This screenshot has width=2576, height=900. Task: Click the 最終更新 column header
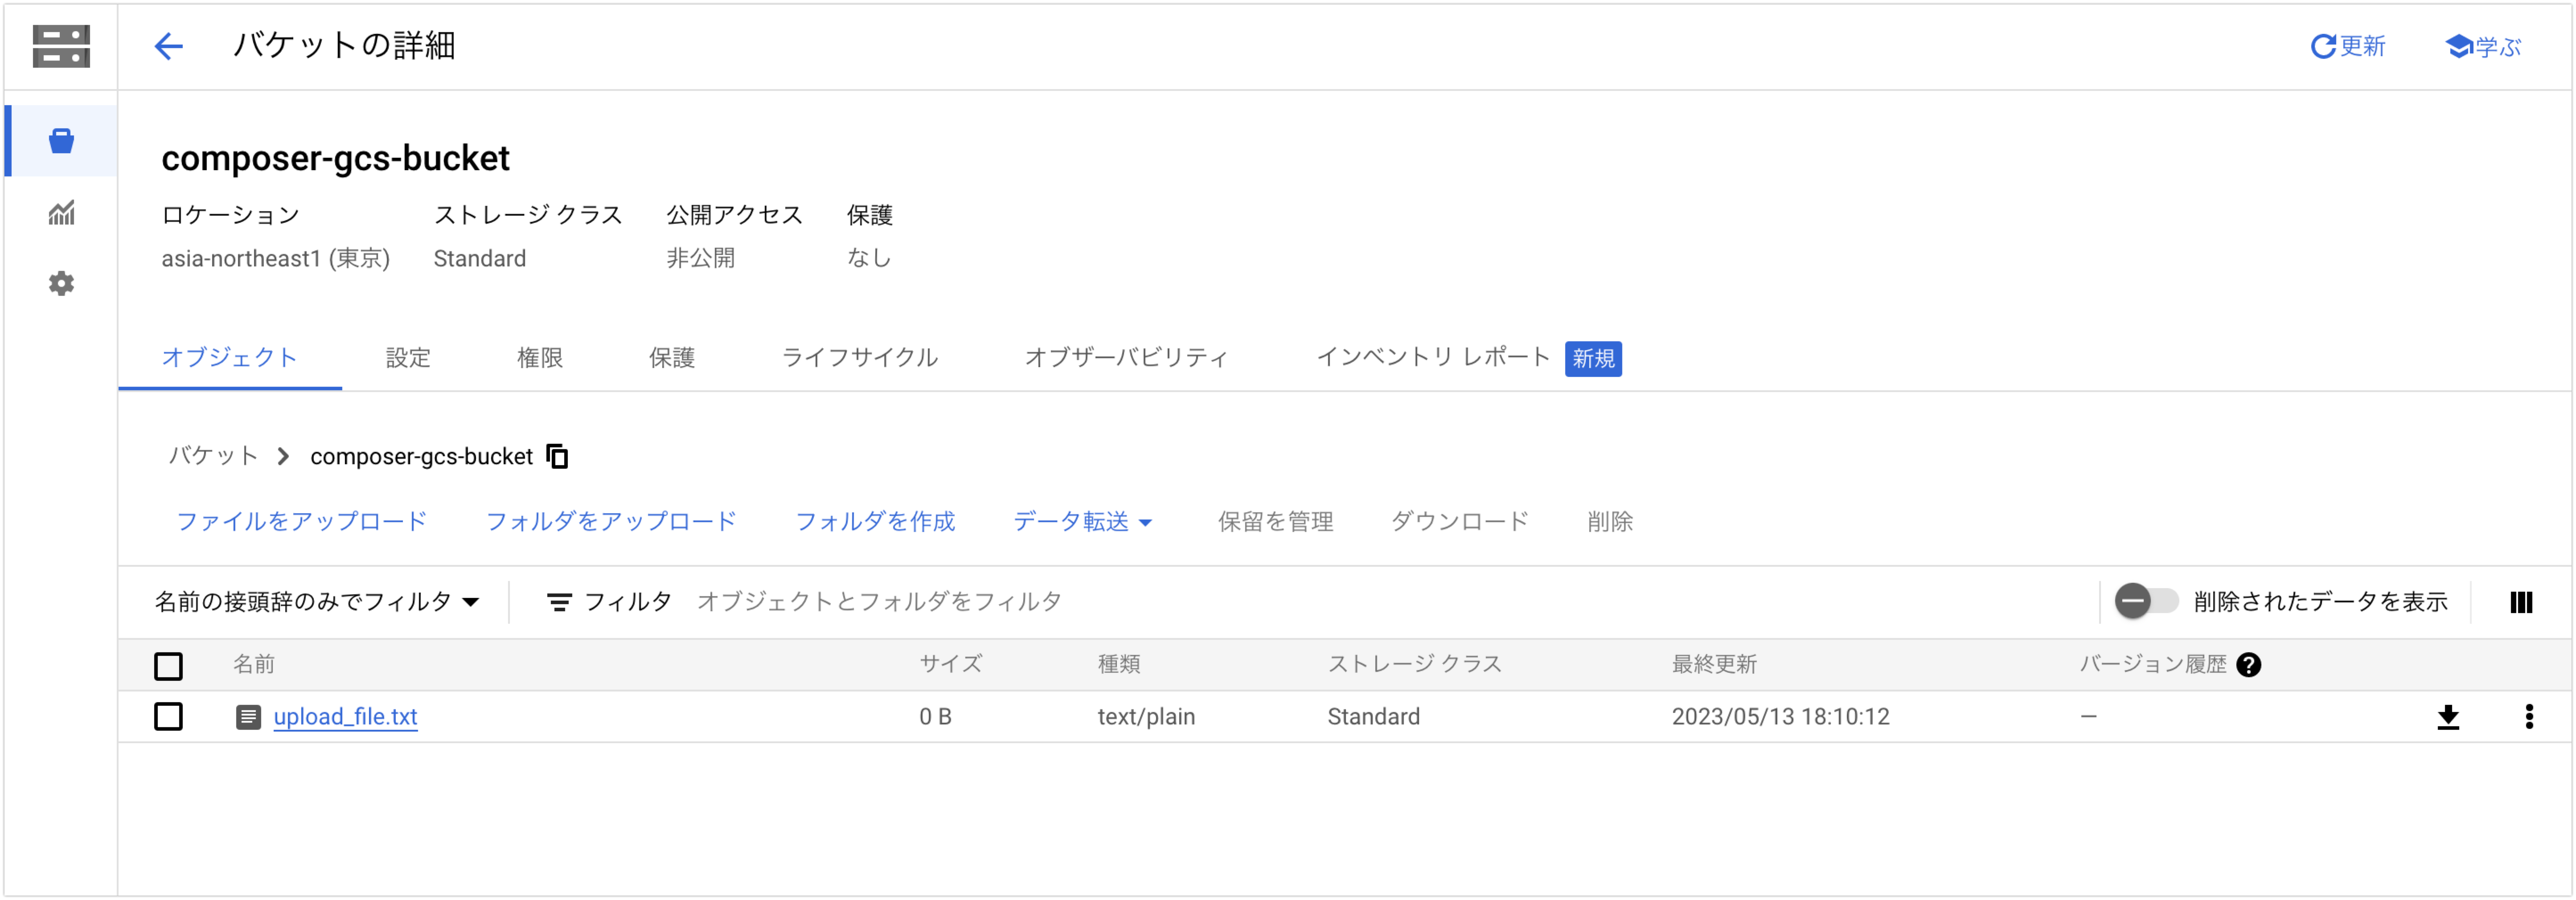click(1714, 665)
